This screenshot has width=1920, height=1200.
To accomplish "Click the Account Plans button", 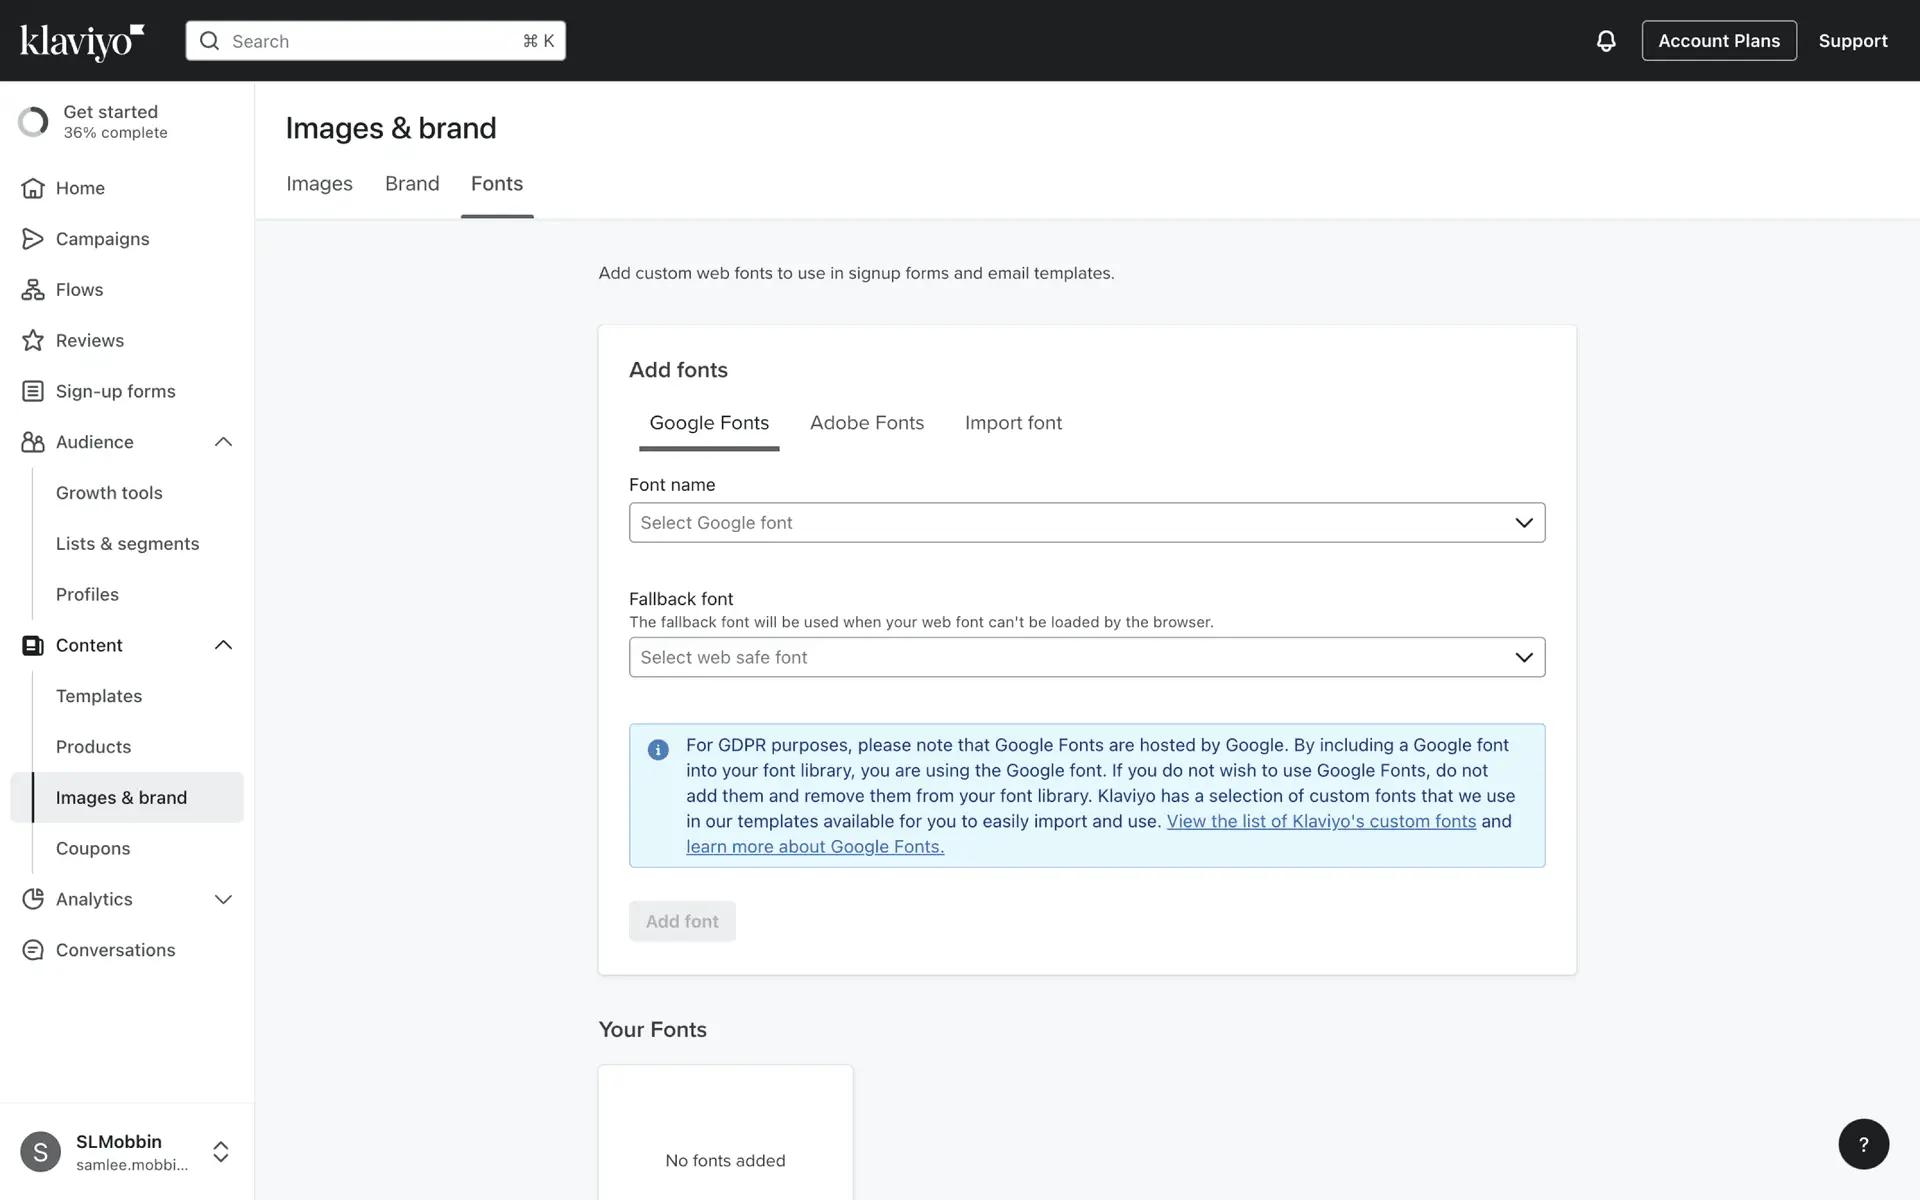I will tap(1718, 41).
